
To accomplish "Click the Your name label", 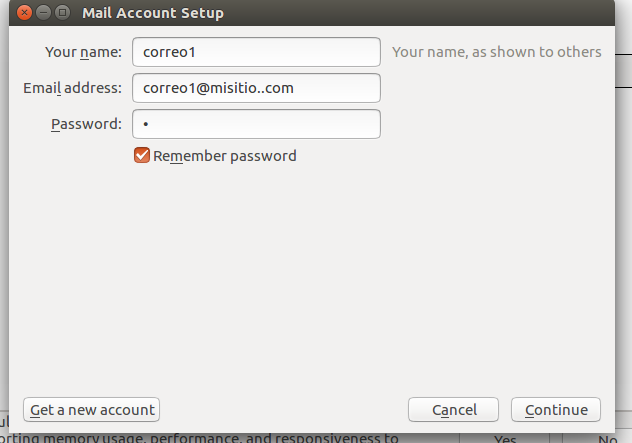I will [x=83, y=52].
